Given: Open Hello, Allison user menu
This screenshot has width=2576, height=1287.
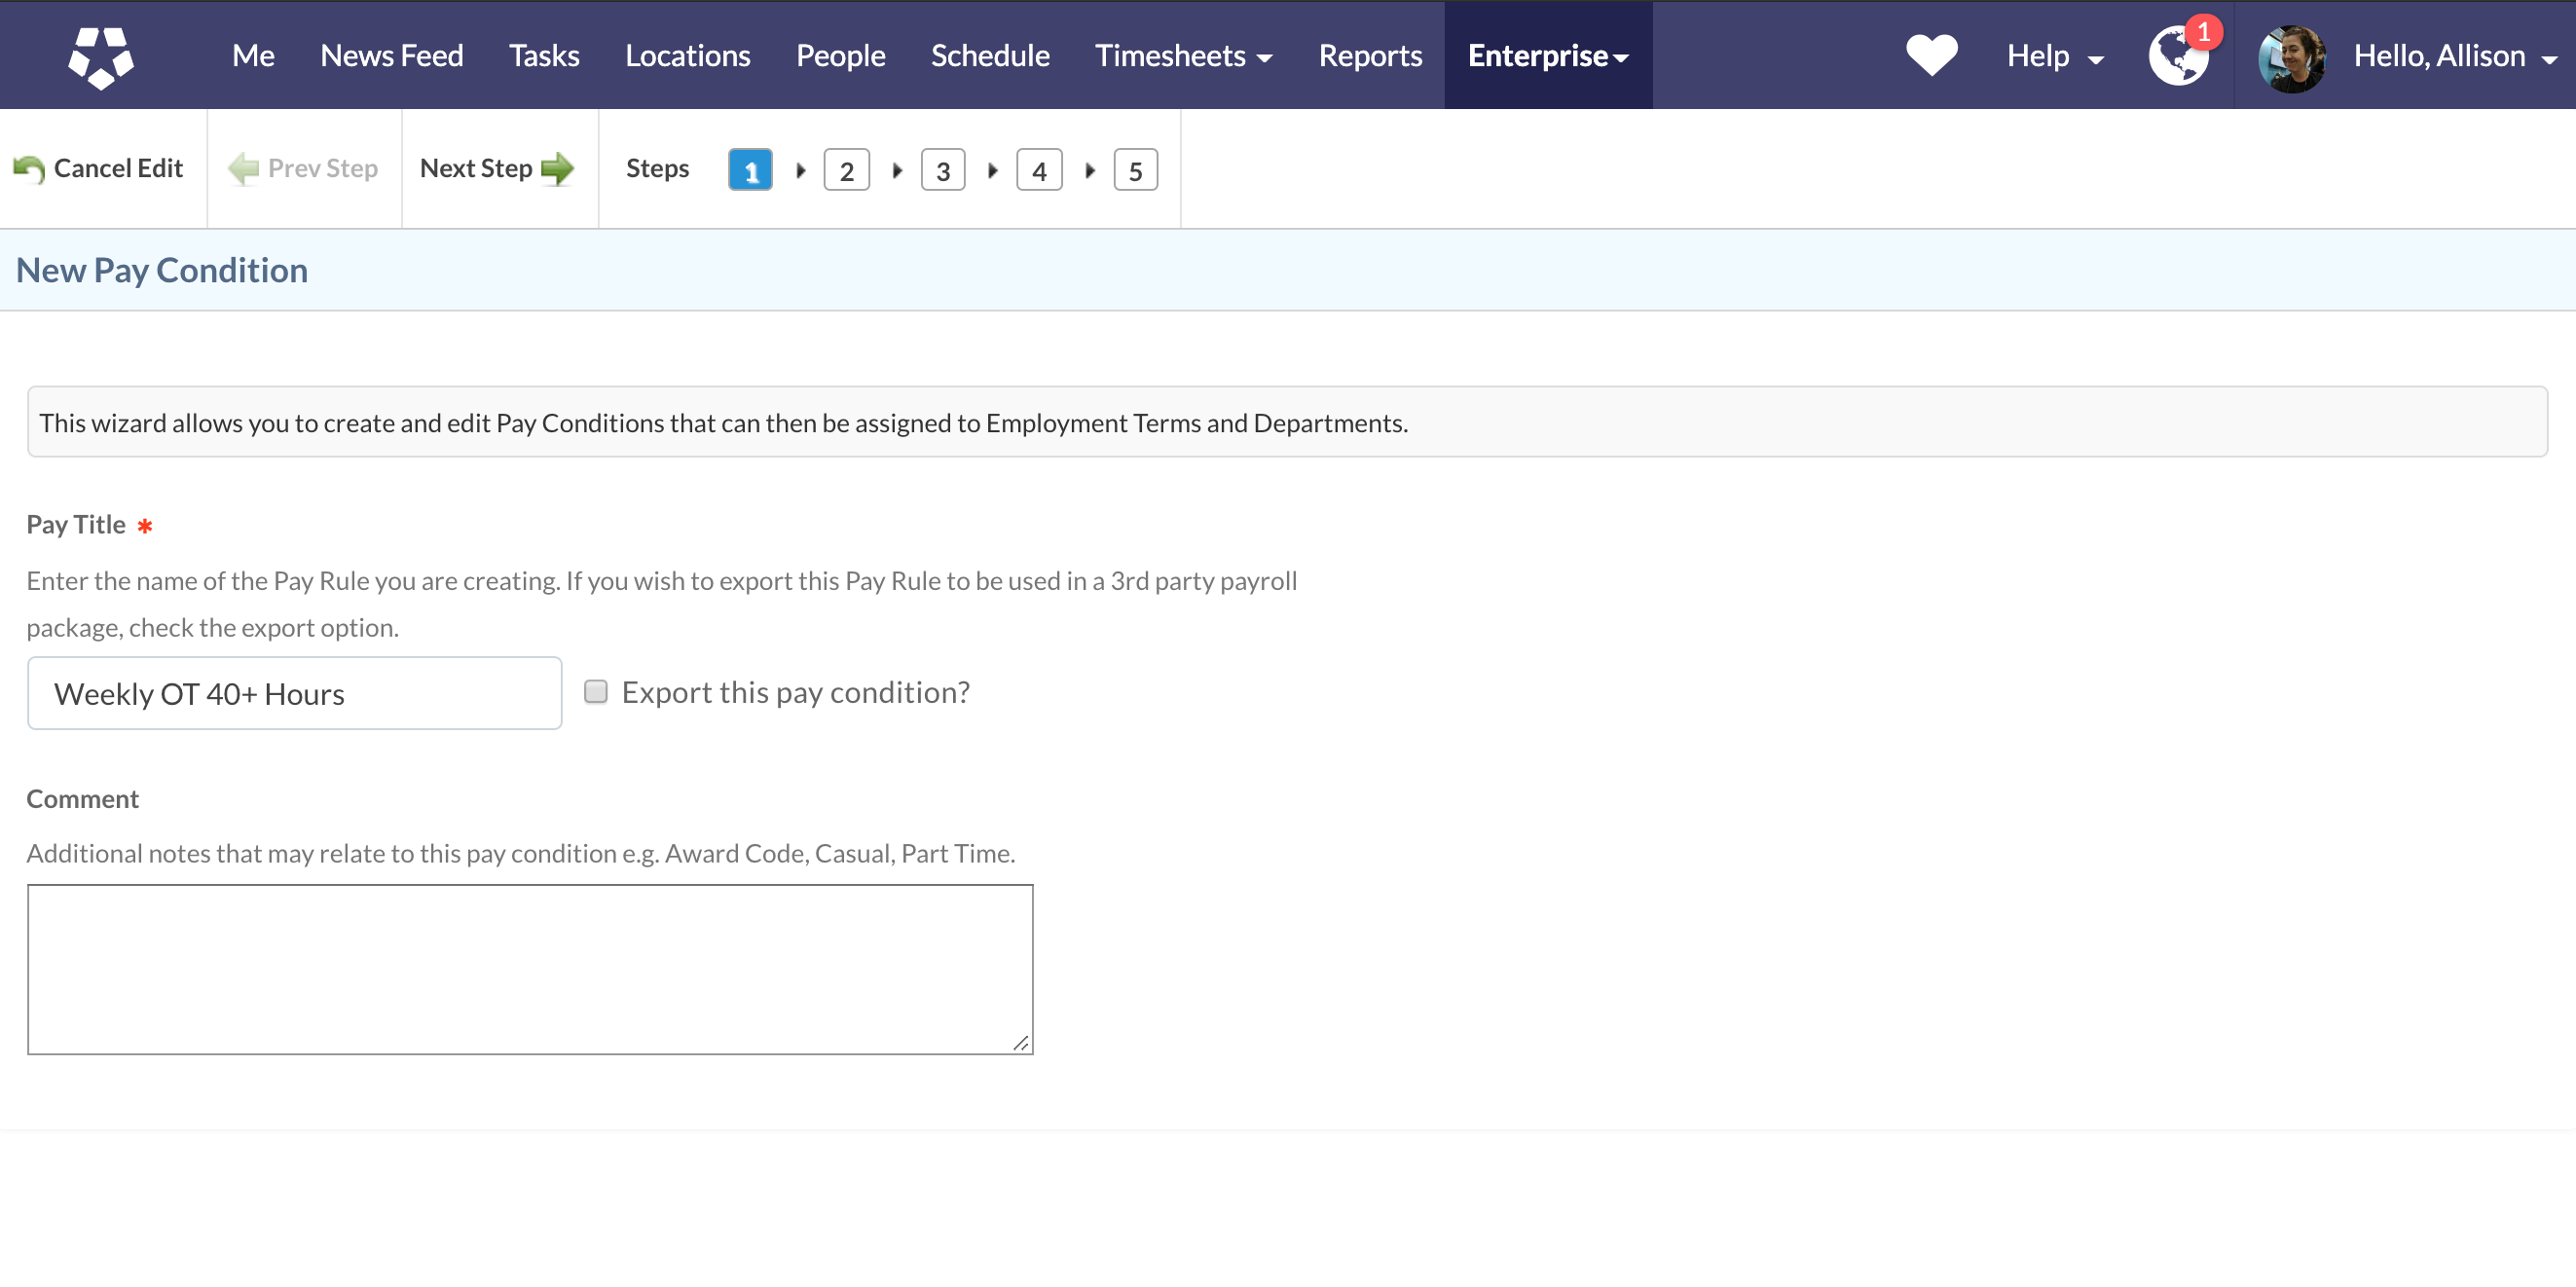Looking at the screenshot, I should (x=2454, y=56).
